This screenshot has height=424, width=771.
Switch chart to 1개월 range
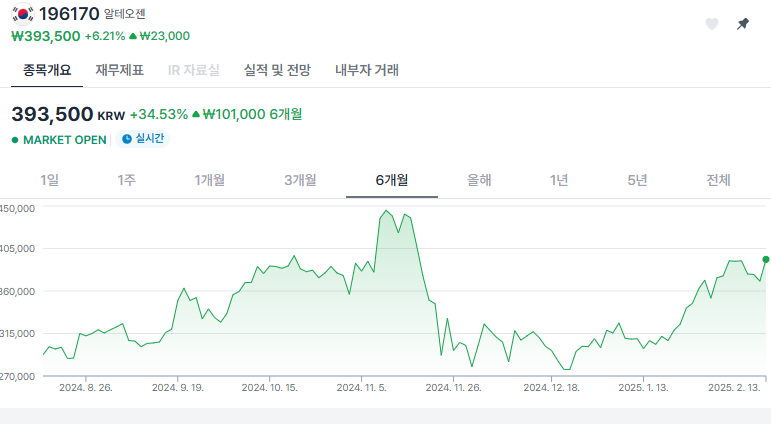point(210,180)
